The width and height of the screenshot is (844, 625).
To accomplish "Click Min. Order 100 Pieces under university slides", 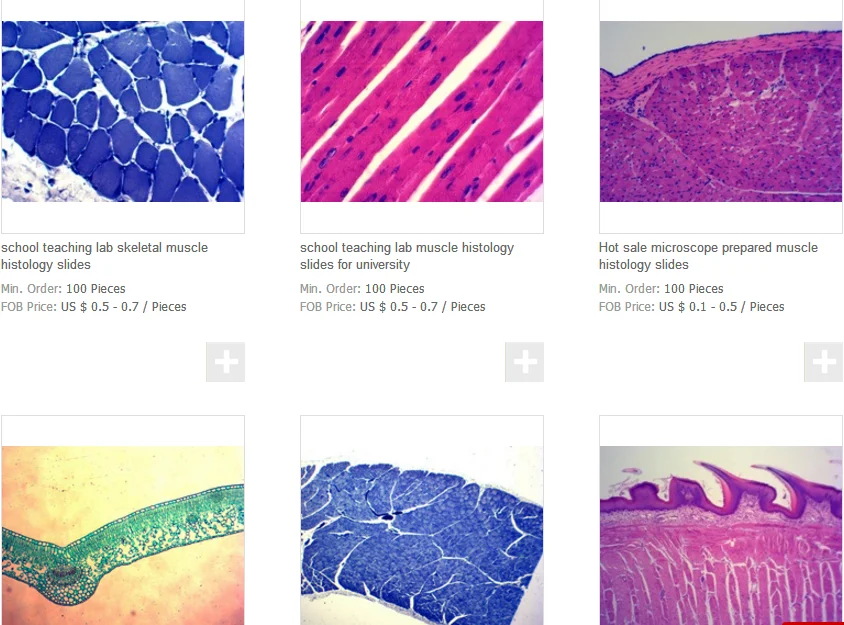I will click(x=362, y=289).
